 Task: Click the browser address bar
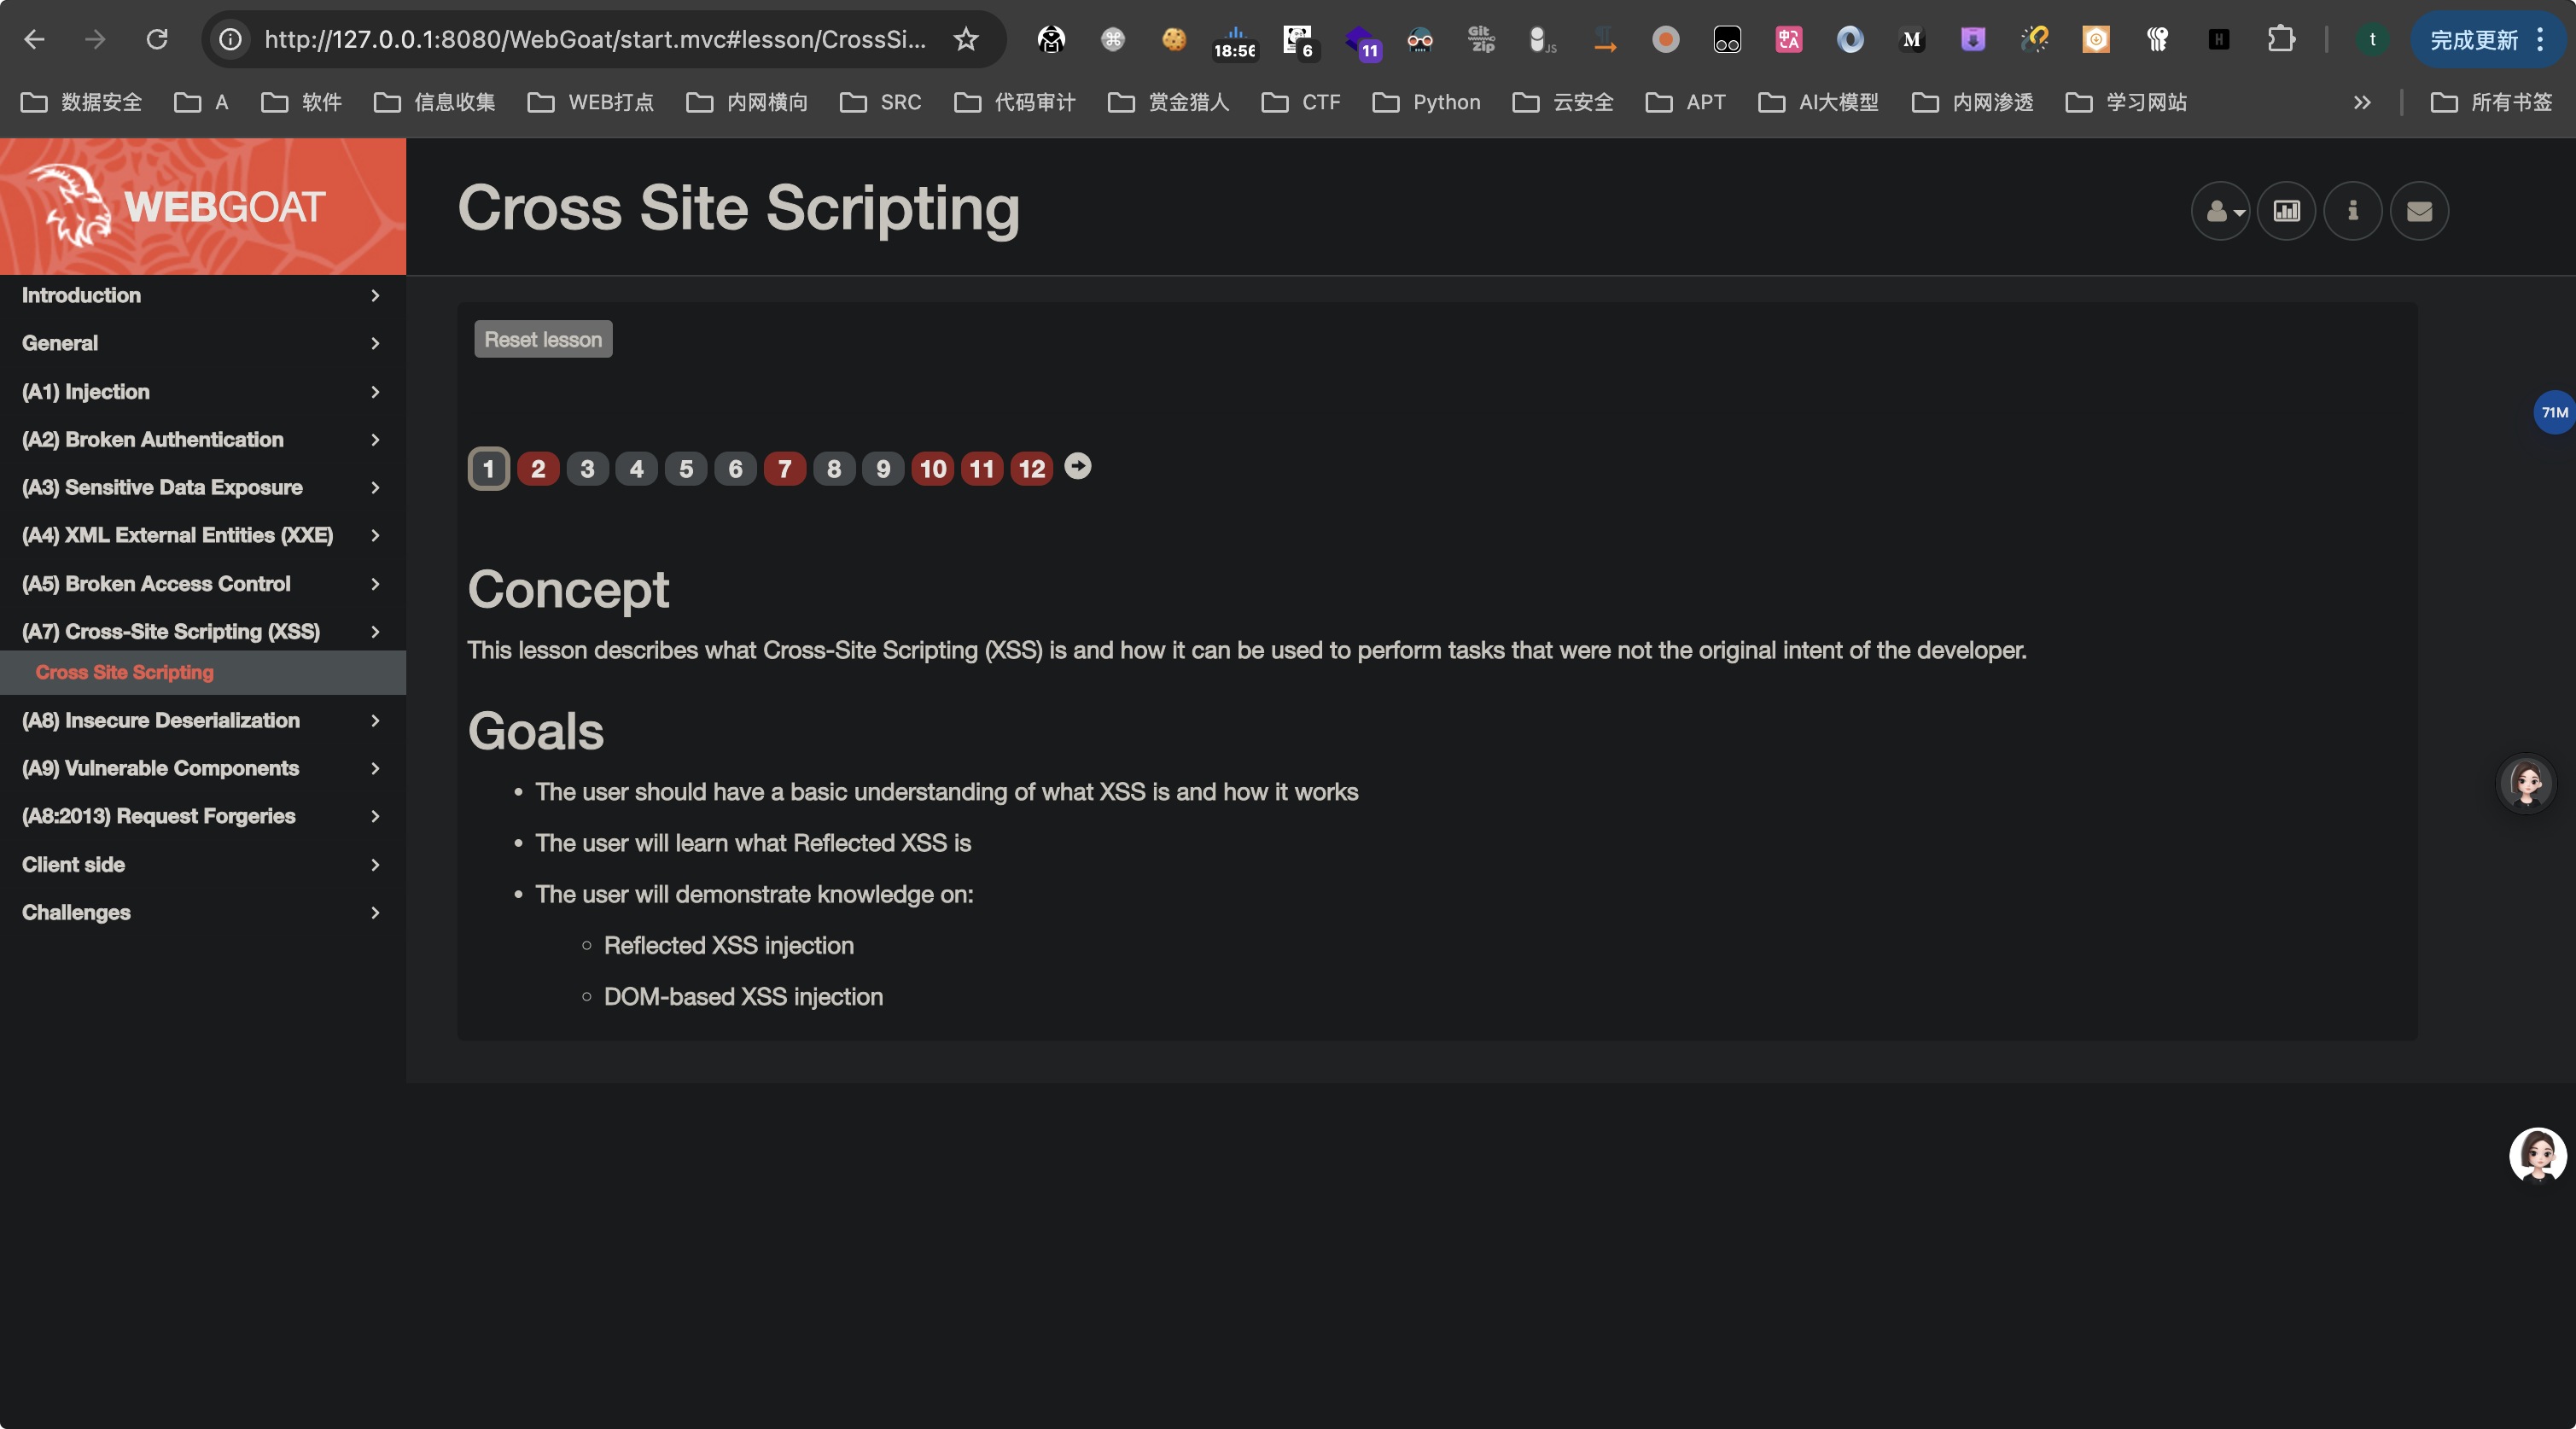point(594,40)
